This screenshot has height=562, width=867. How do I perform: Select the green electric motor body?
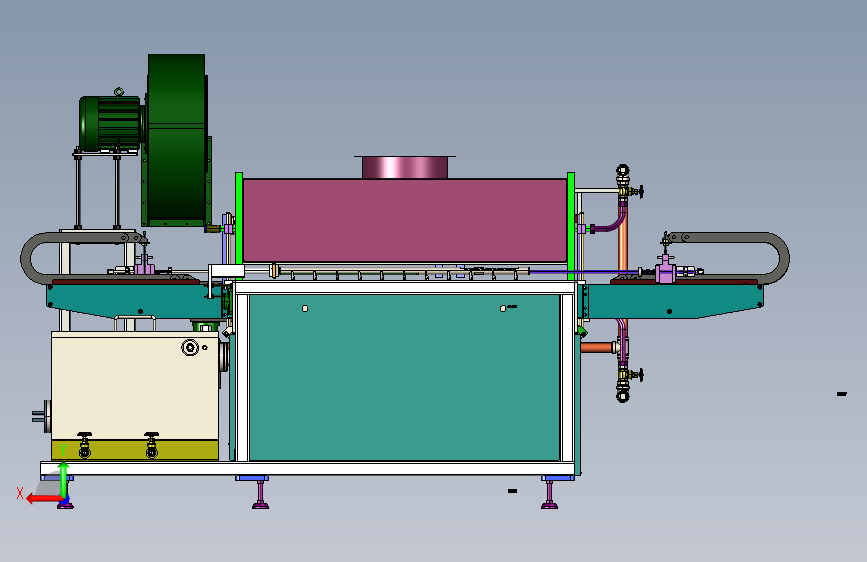coord(110,123)
